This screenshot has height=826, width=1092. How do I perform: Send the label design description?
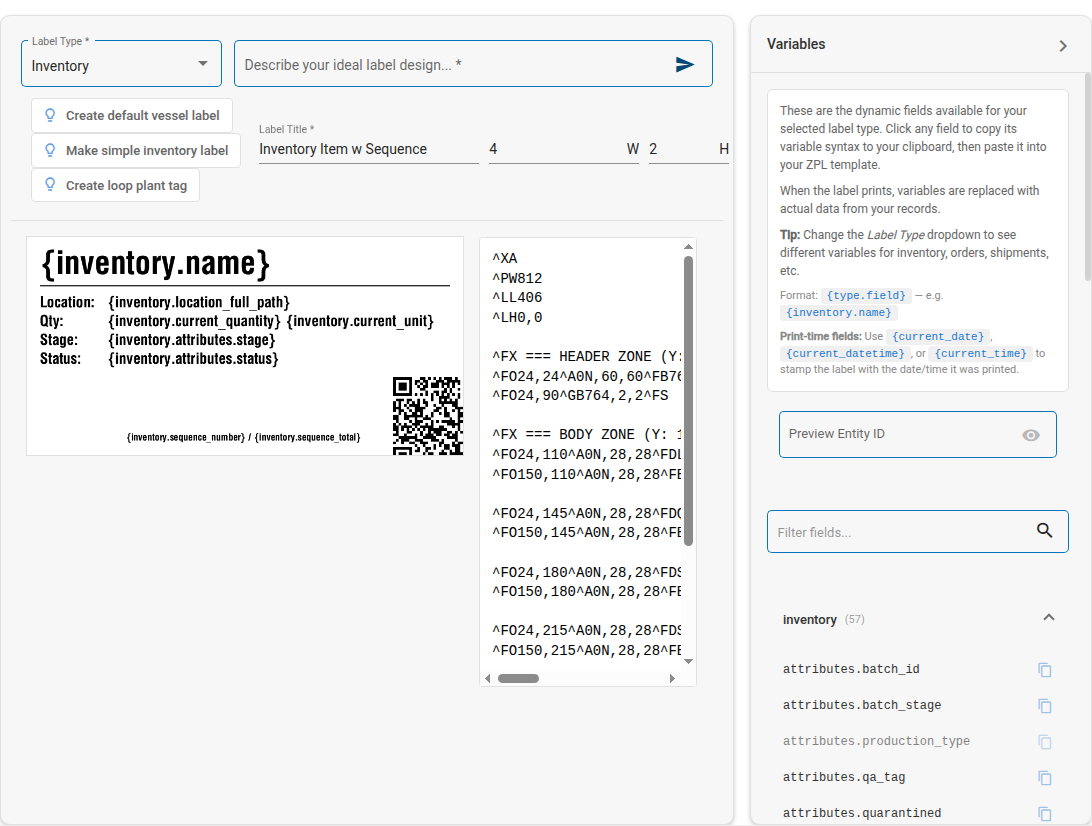pyautogui.click(x=685, y=65)
